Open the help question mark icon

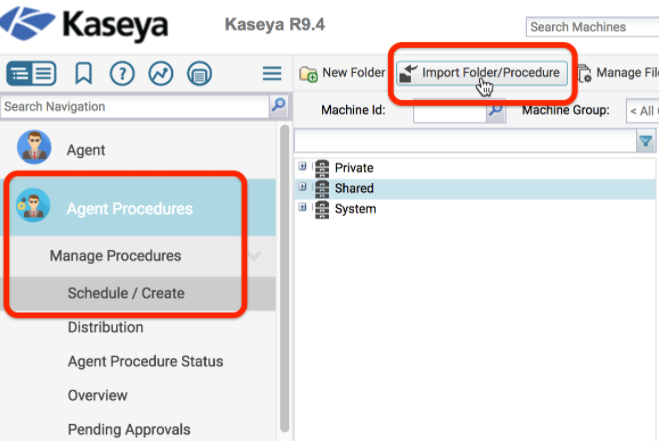tap(122, 74)
